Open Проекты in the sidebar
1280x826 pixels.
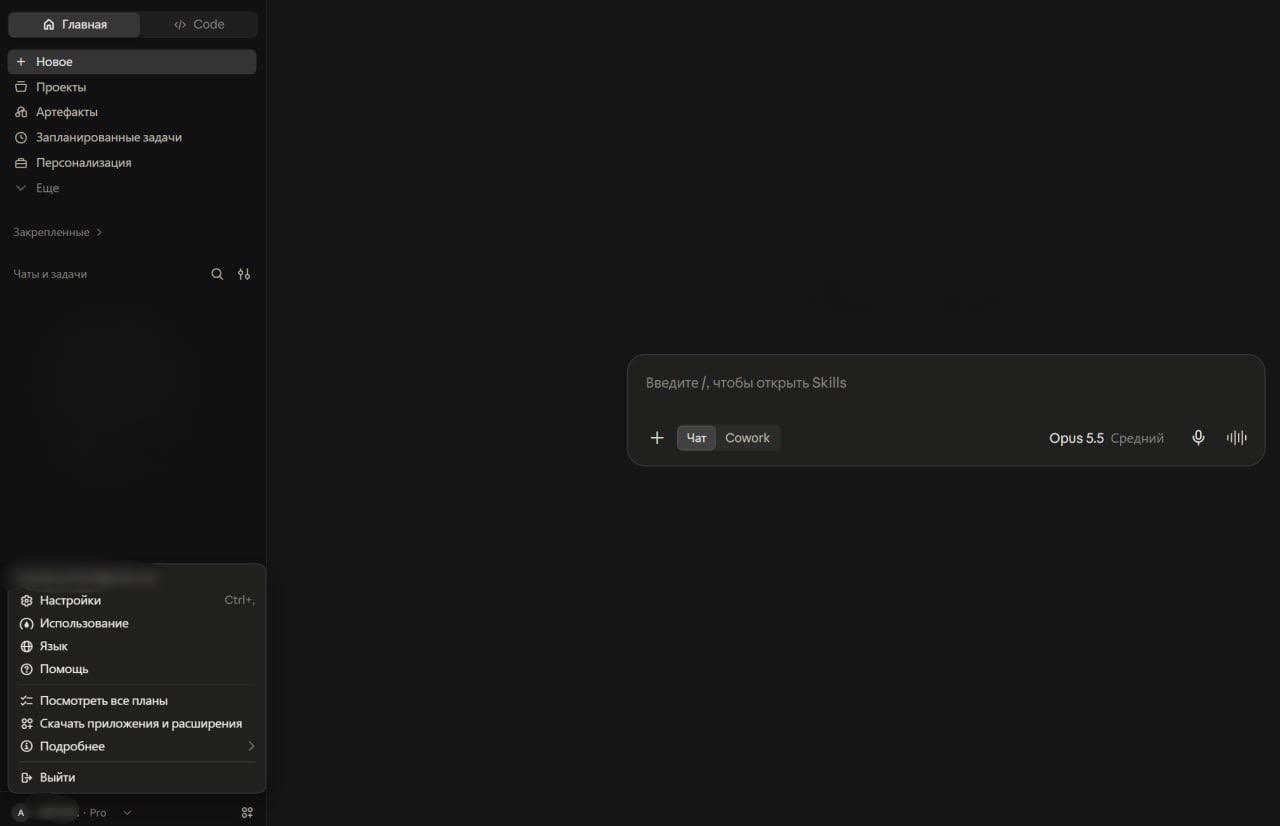[x=132, y=87]
